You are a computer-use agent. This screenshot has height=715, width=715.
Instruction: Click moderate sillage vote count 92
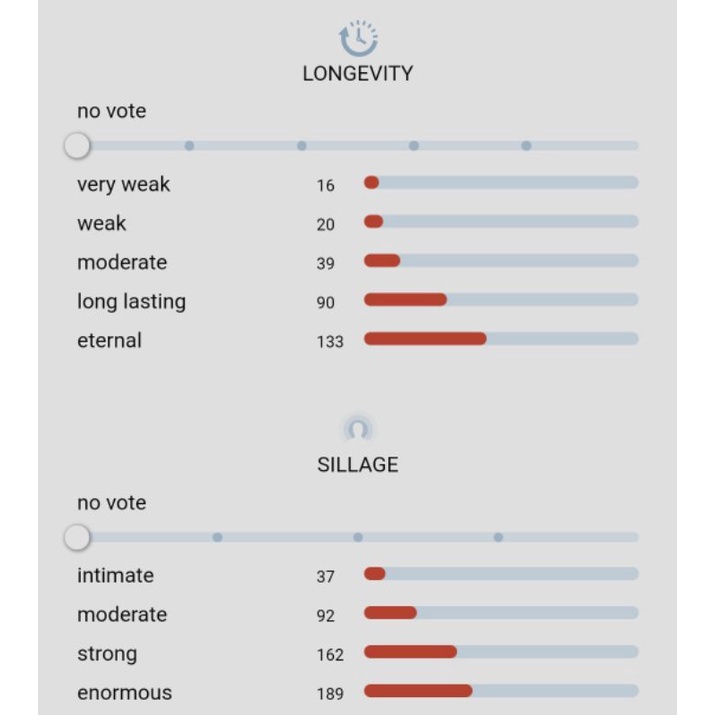coord(326,616)
